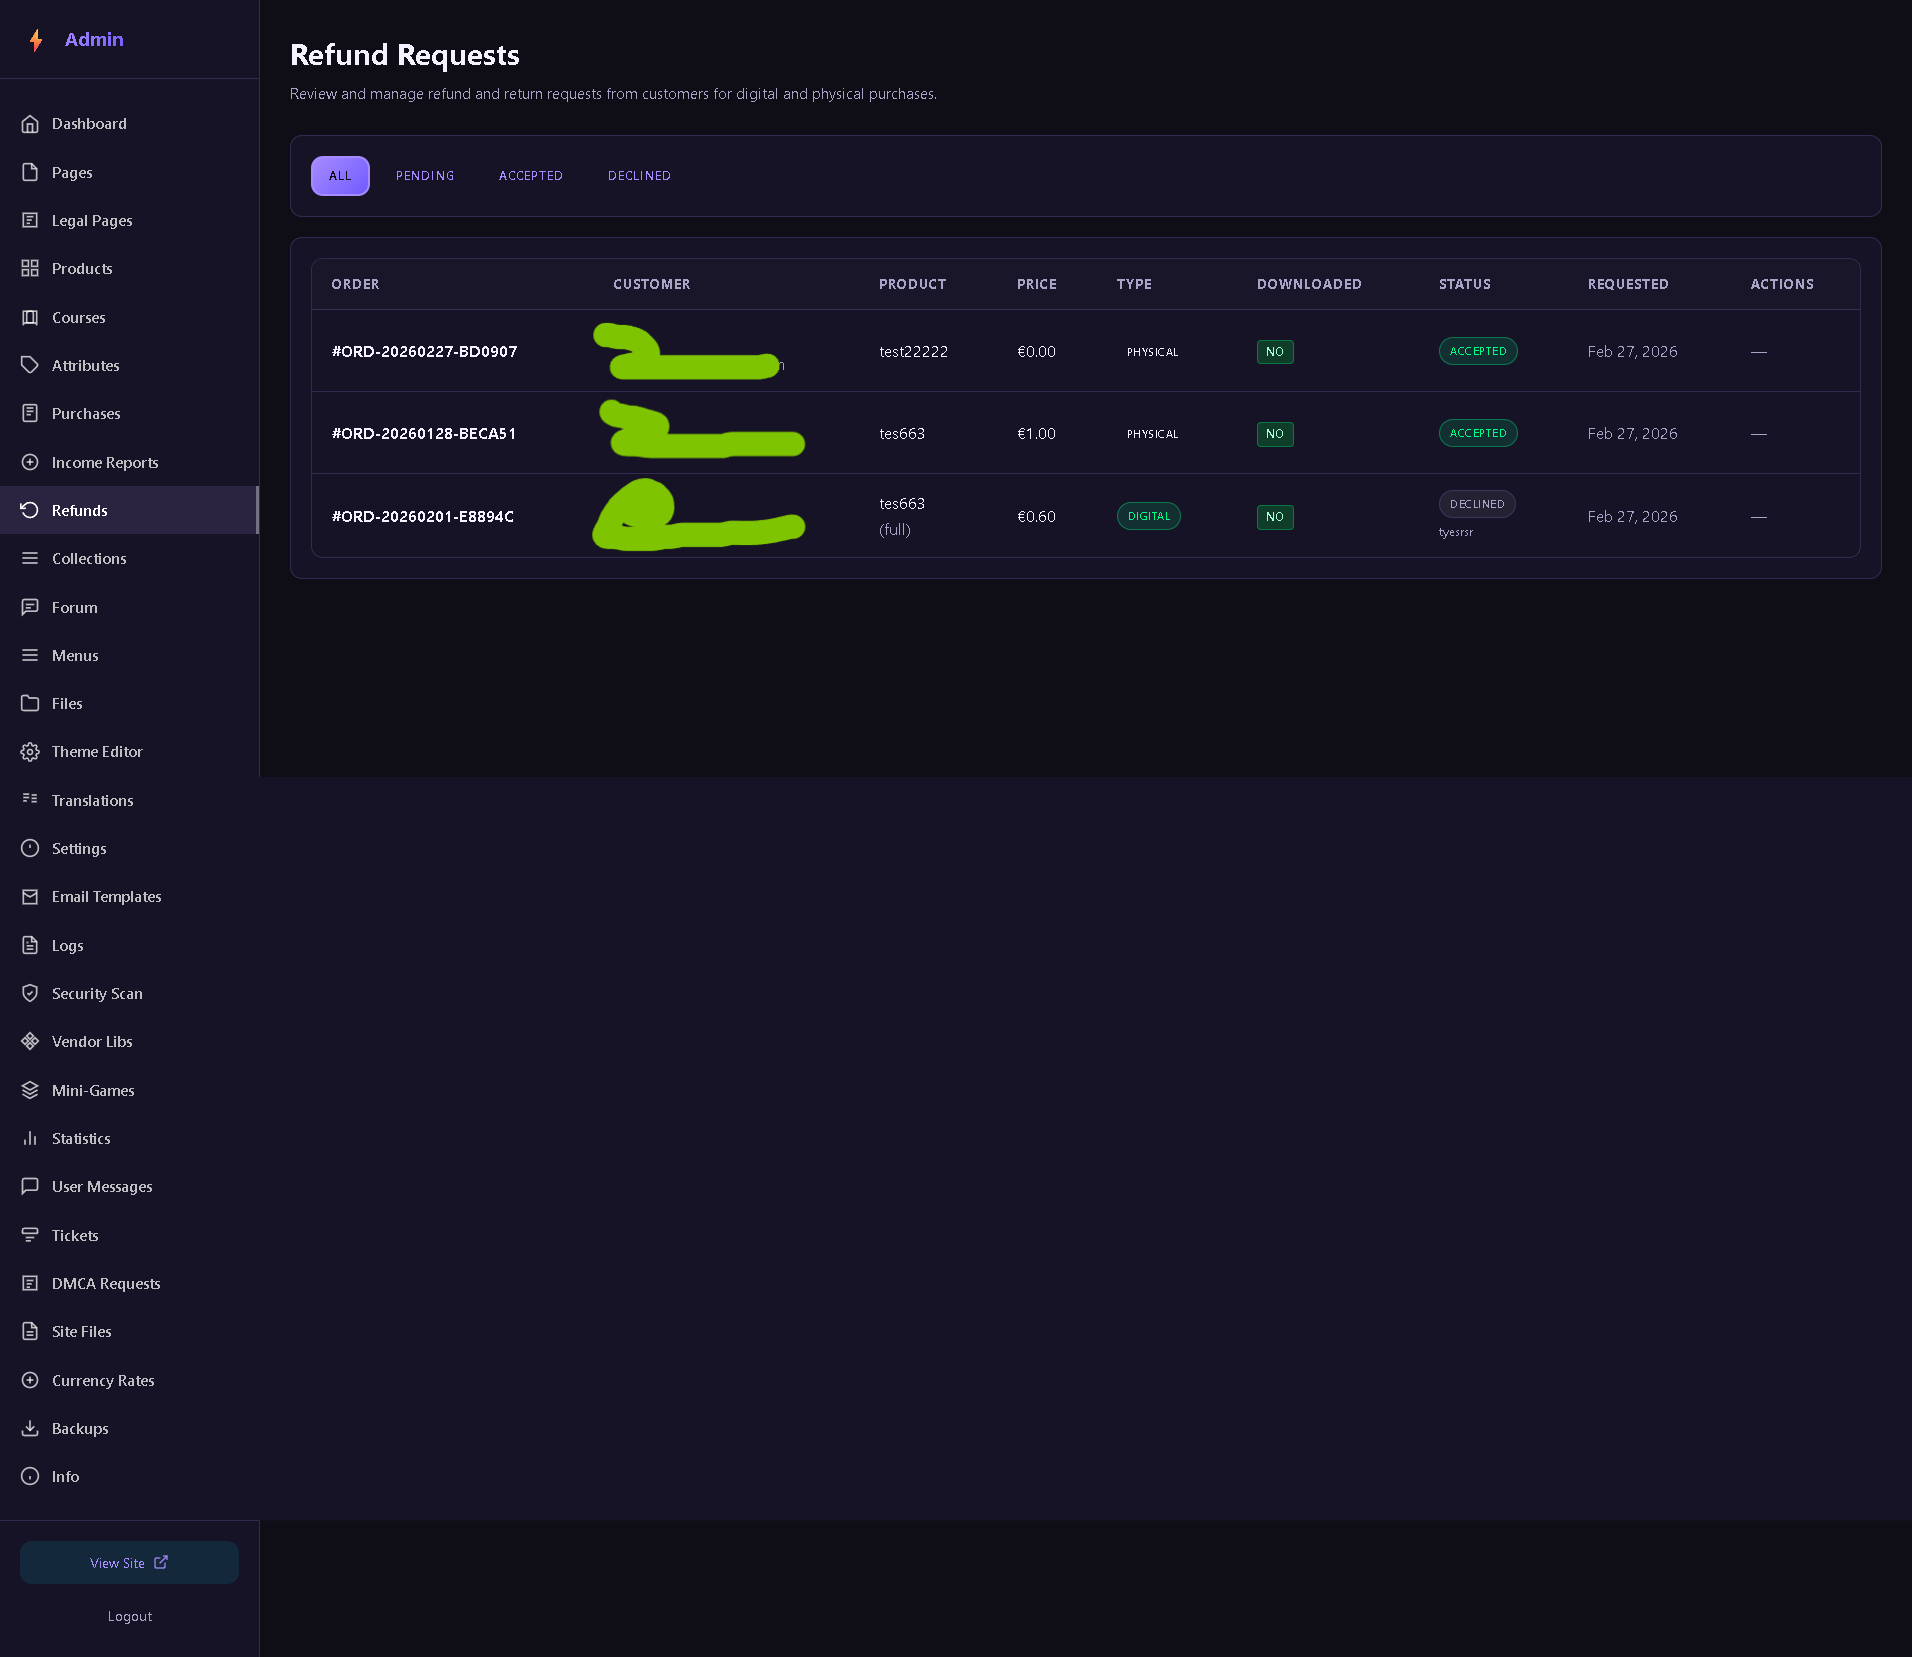The width and height of the screenshot is (1912, 1657).
Task: Click the Statistics bar chart icon
Action: click(30, 1139)
